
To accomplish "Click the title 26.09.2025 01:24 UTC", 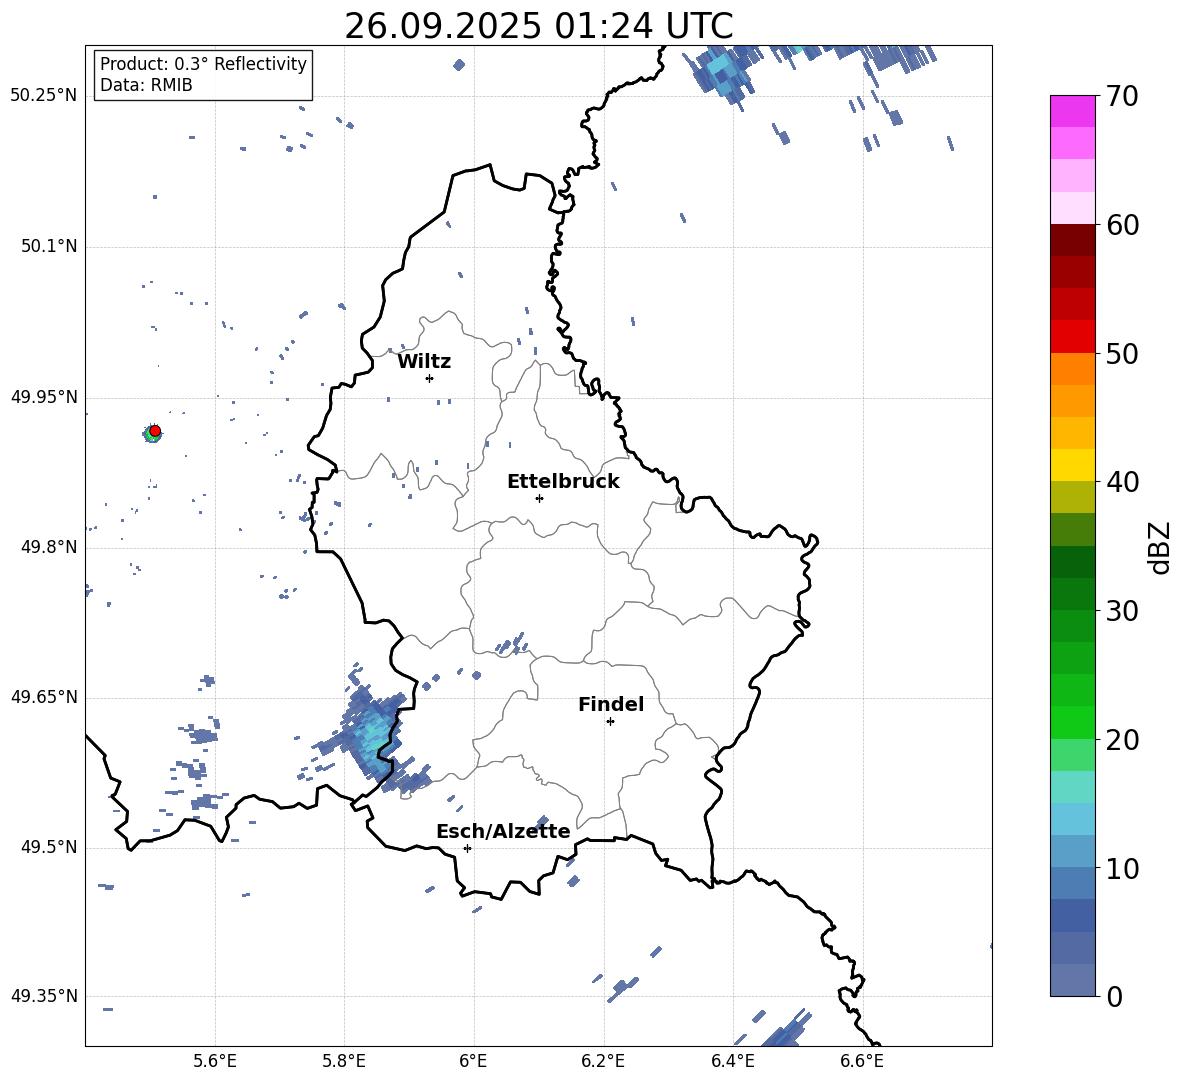I will click(538, 26).
